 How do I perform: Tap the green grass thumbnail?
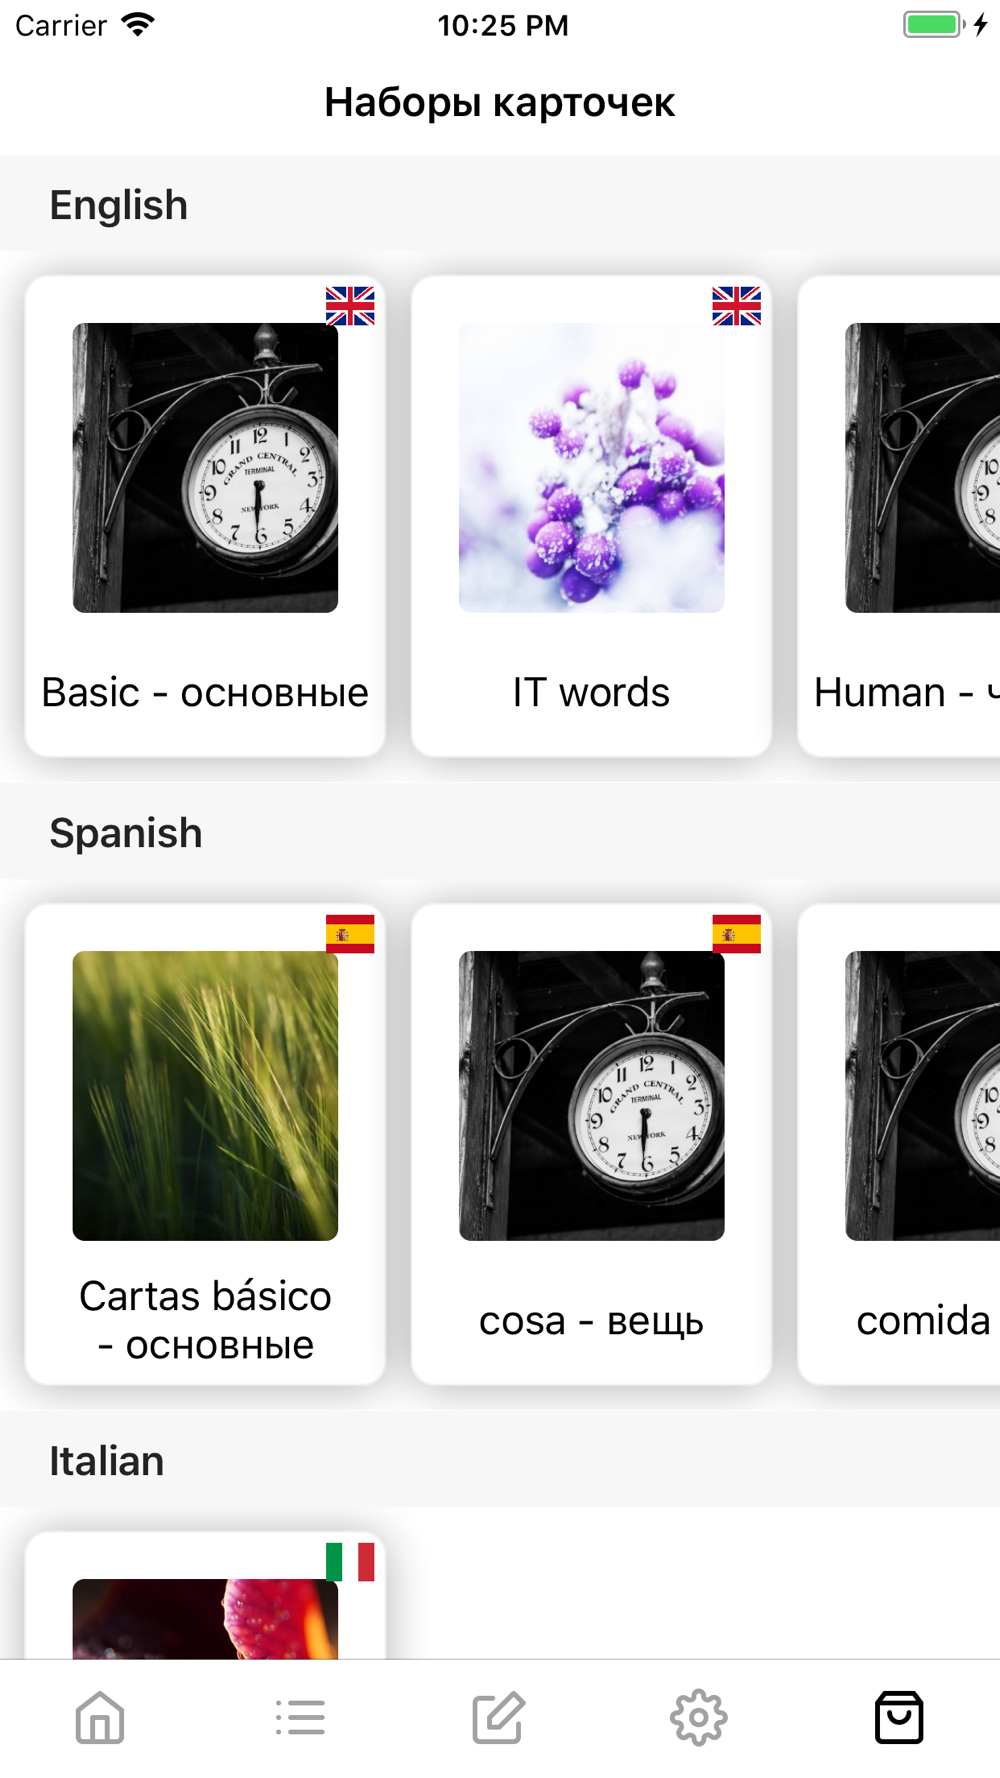click(x=205, y=1095)
